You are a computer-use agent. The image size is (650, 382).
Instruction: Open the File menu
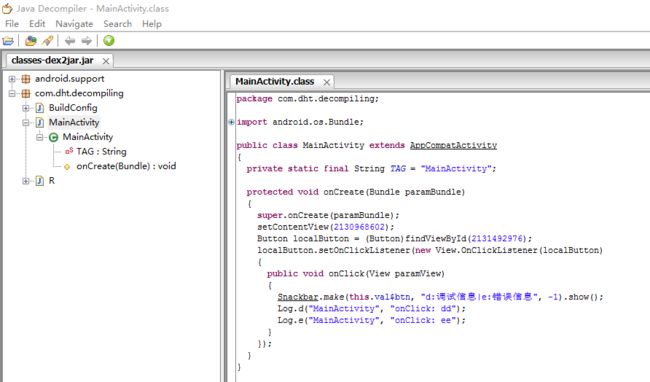point(12,24)
